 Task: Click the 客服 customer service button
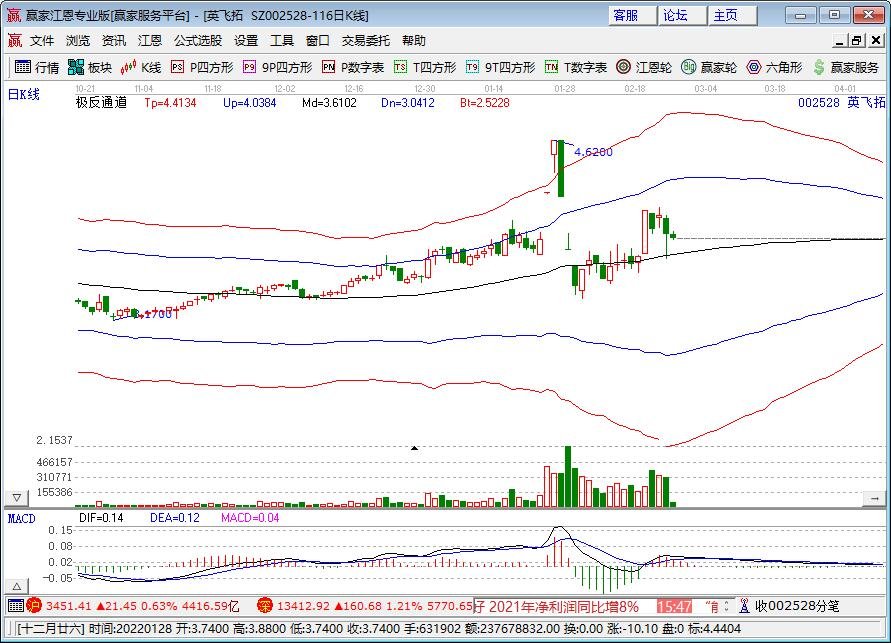coord(632,15)
